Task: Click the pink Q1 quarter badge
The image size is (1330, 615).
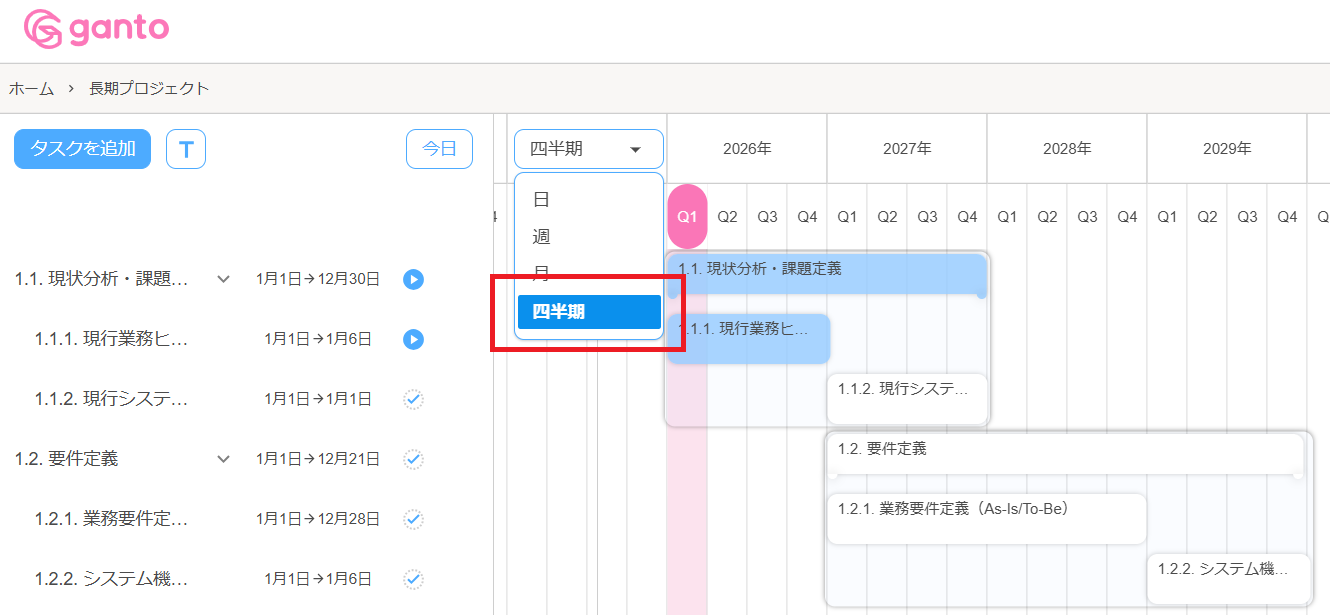Action: [x=687, y=216]
